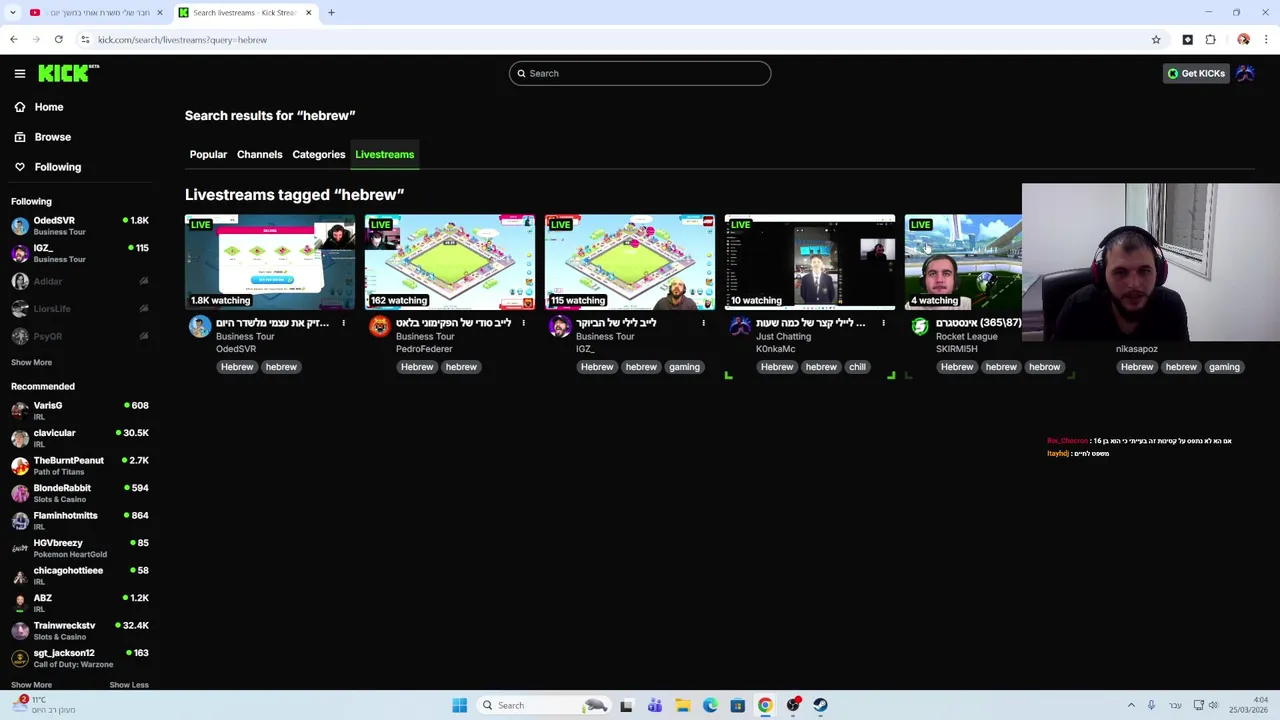Click the chill tag on K0nkaMc's stream
1280x720 pixels.
[857, 367]
